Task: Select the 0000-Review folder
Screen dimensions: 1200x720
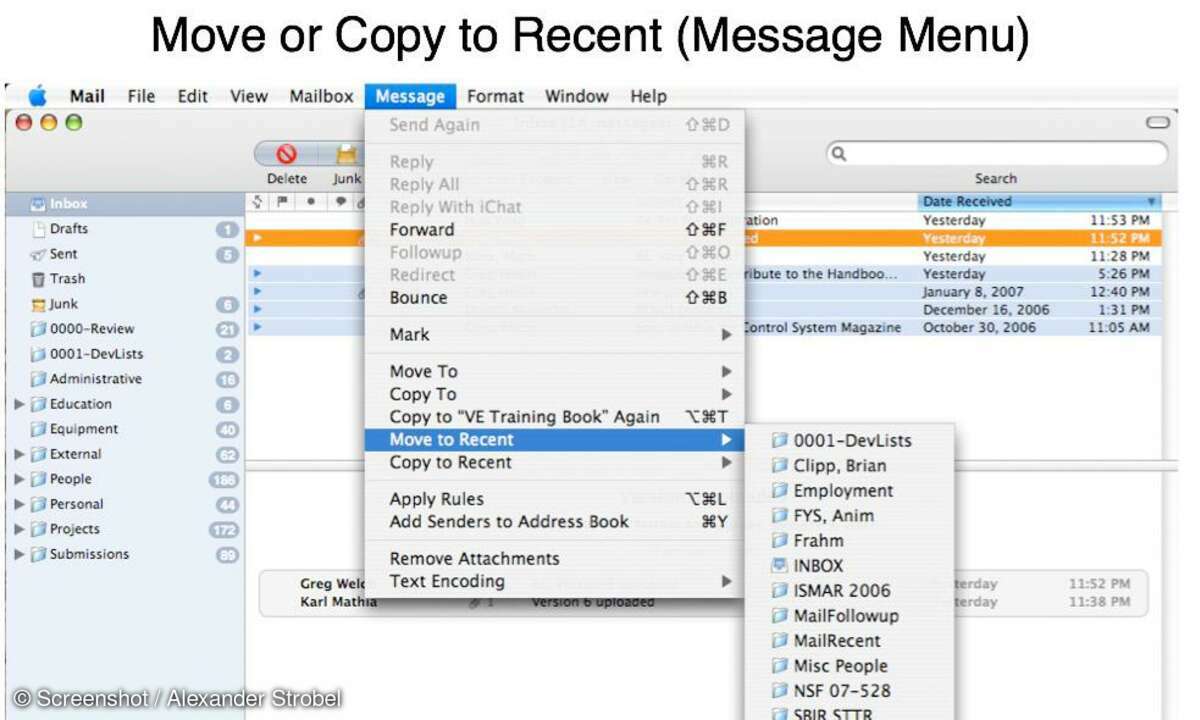Action: coord(91,329)
